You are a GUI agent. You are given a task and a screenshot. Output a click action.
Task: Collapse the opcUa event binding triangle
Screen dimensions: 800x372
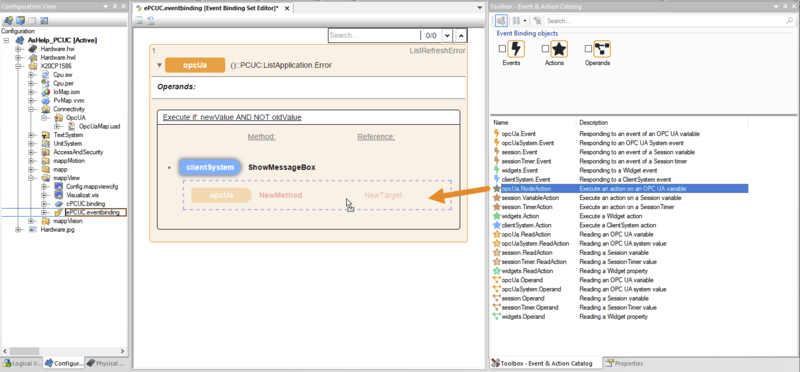tap(160, 65)
